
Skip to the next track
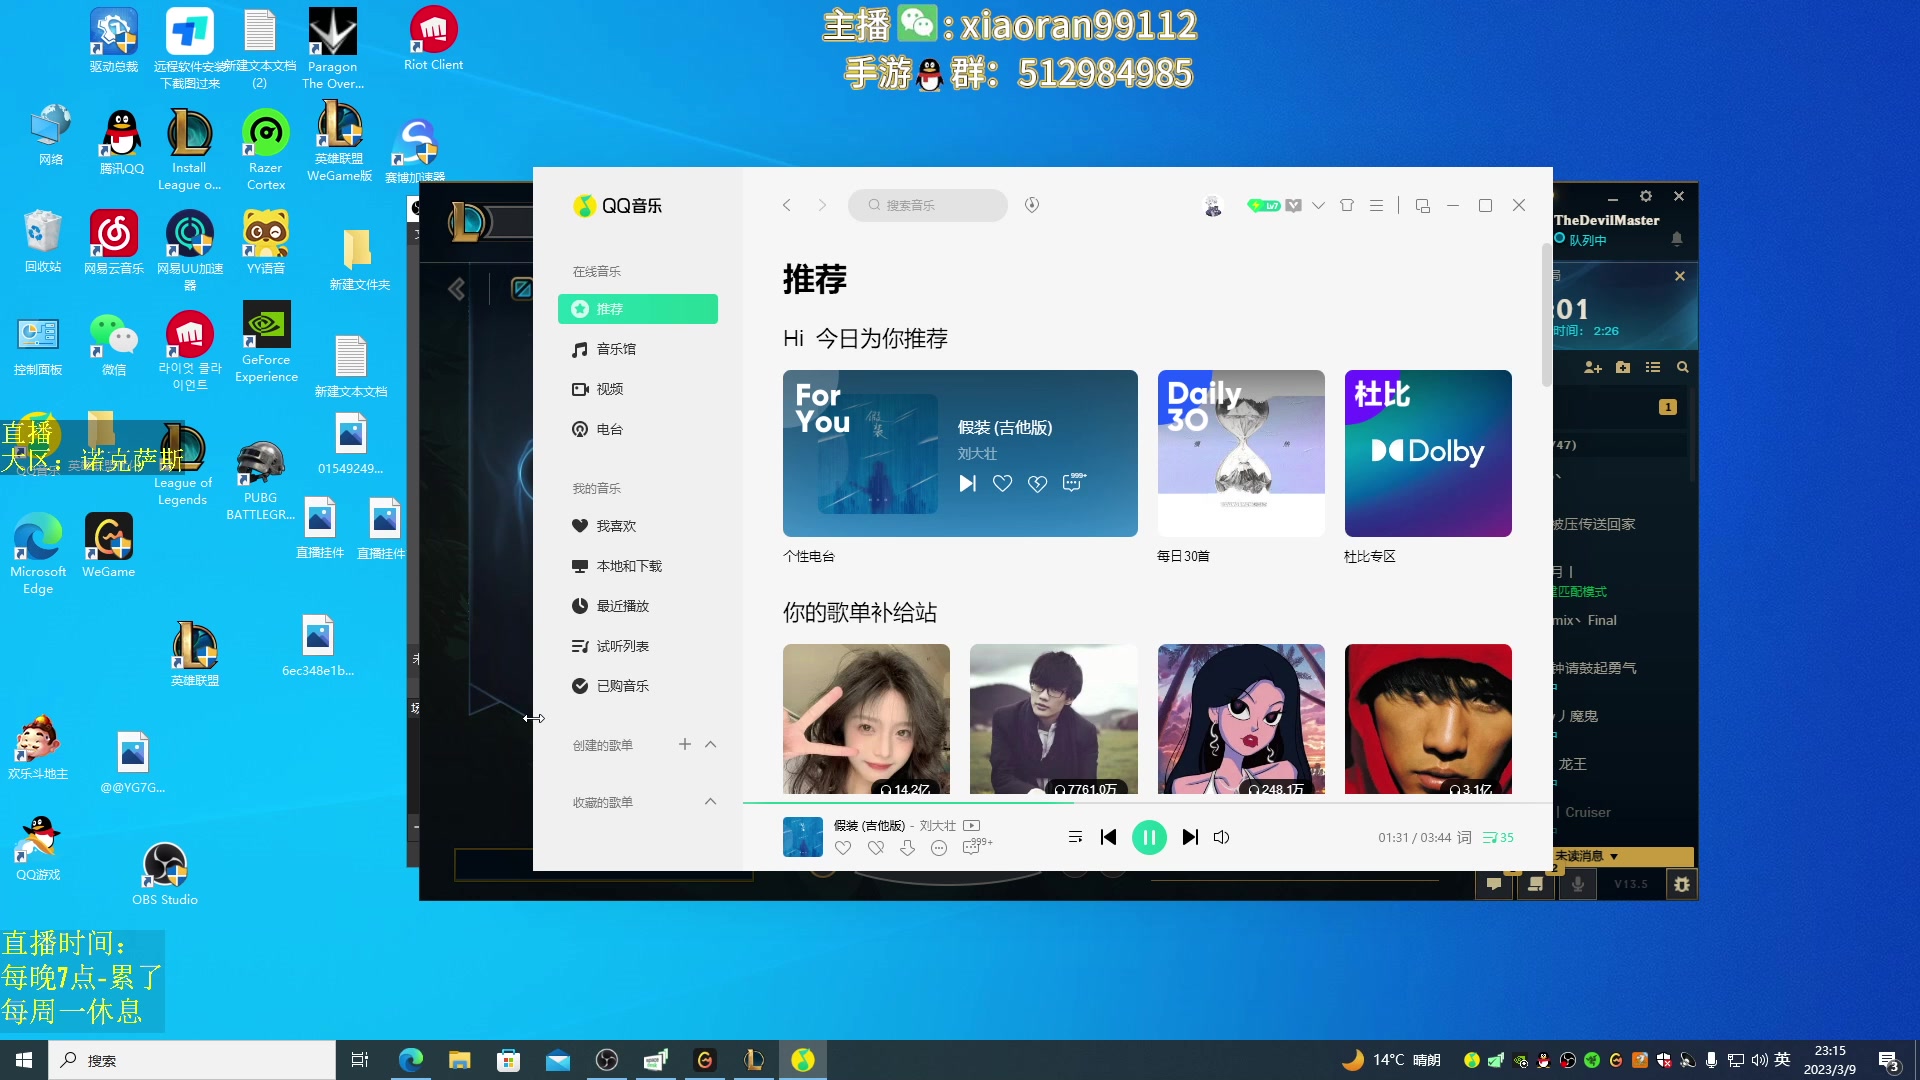1190,837
